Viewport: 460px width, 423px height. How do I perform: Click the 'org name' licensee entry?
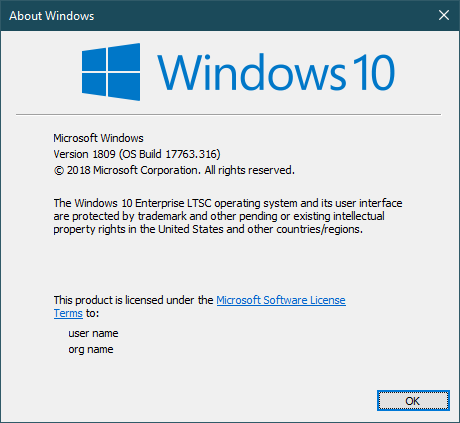(91, 349)
